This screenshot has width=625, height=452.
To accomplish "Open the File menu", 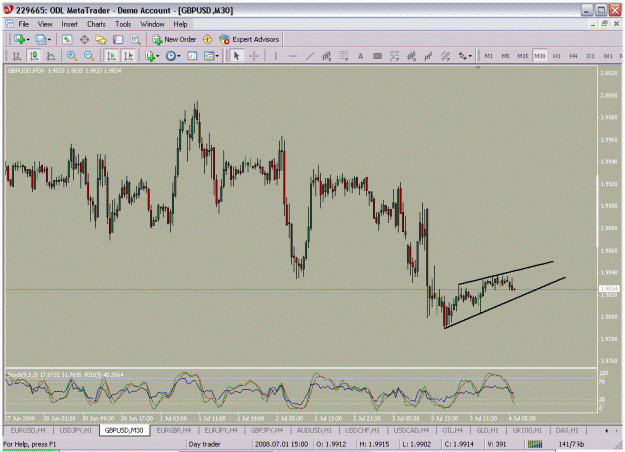I will [24, 24].
